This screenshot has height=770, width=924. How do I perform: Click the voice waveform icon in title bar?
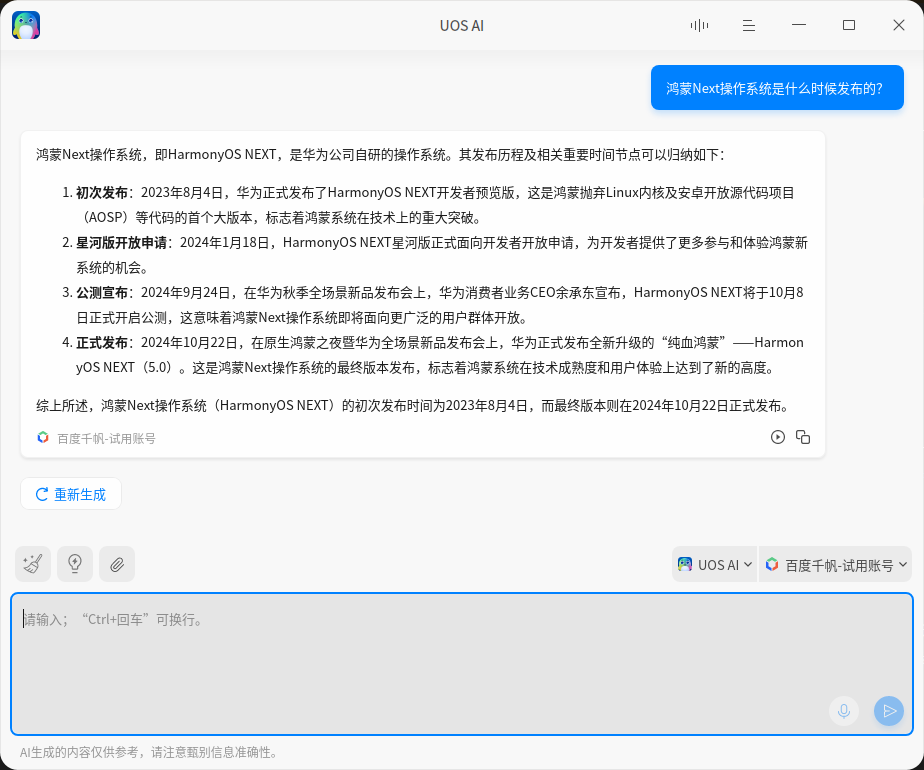click(698, 25)
